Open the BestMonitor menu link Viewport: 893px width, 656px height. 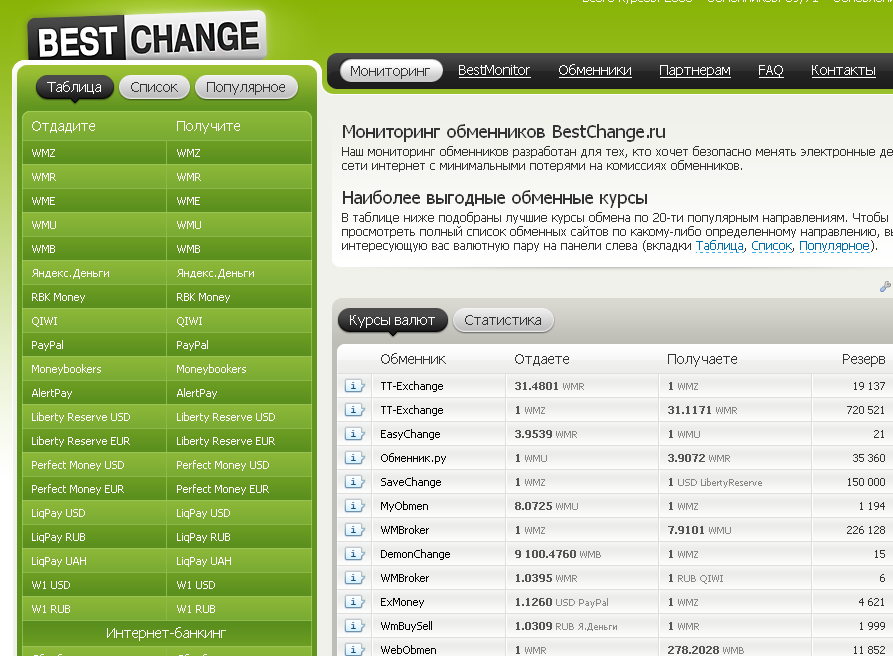click(494, 70)
